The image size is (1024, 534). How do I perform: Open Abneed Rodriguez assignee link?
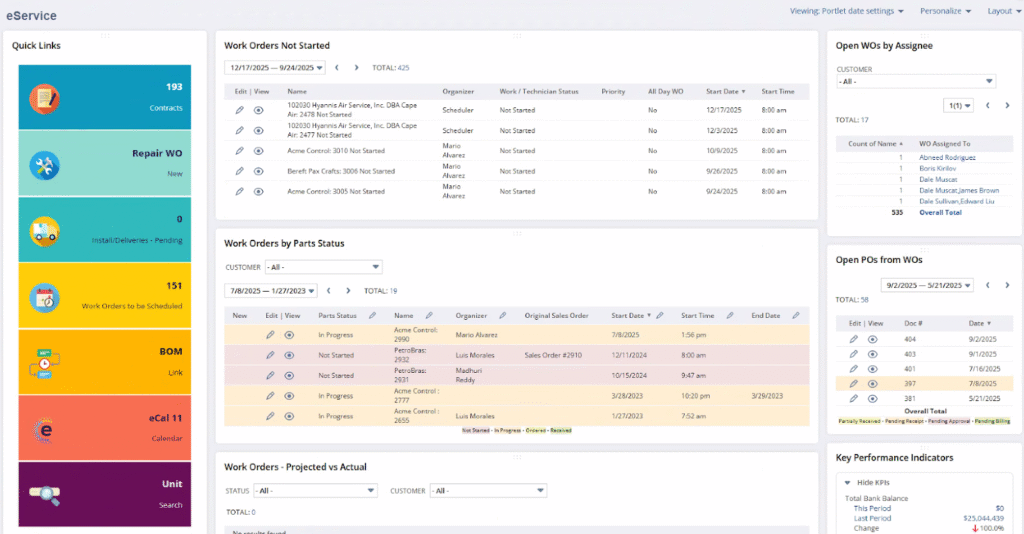tap(947, 158)
